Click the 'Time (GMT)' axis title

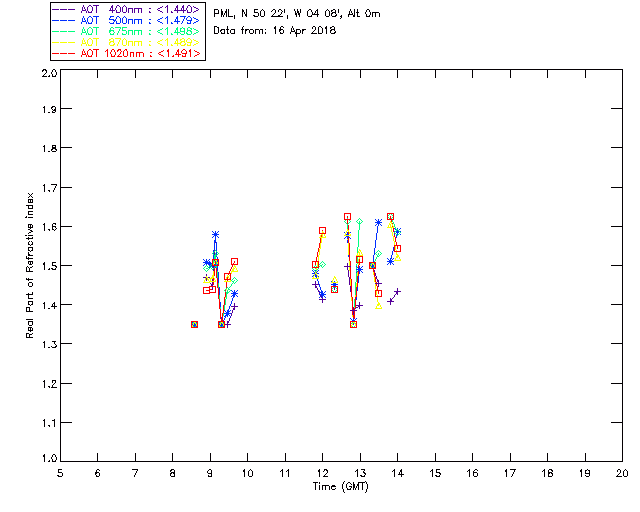[x=340, y=487]
